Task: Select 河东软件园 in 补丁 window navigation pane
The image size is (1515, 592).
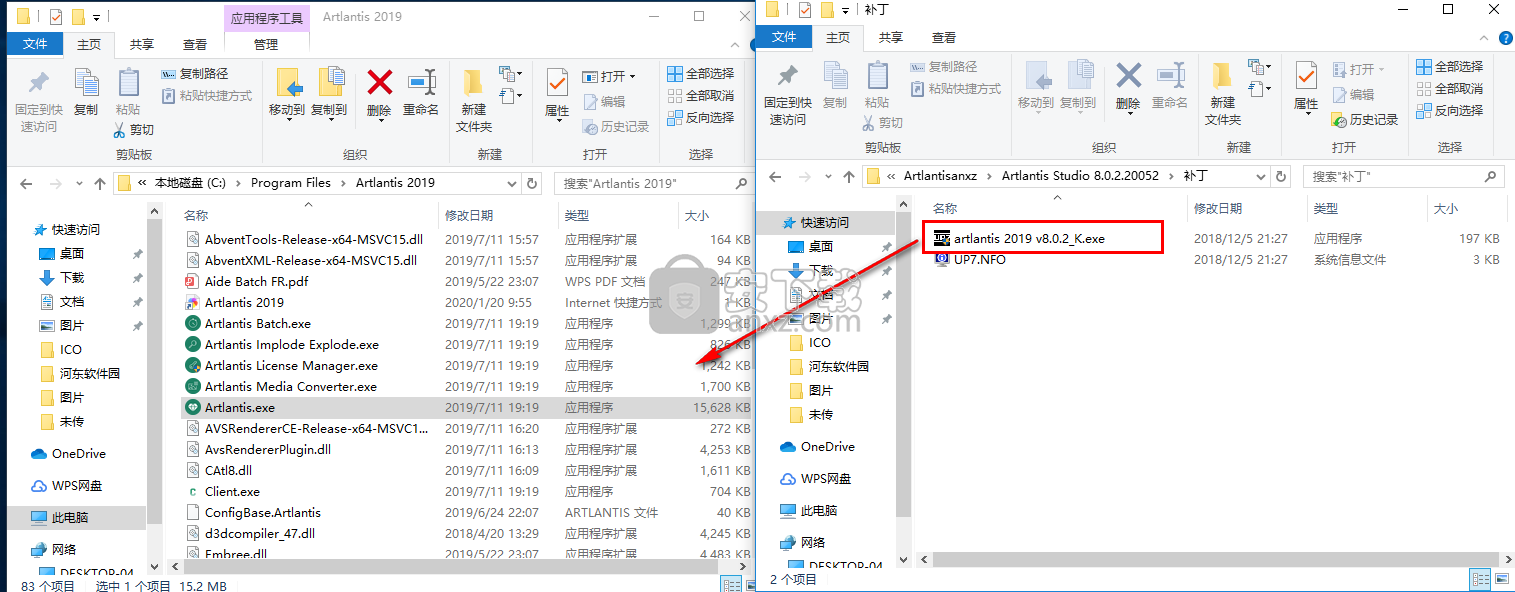Action: (x=838, y=366)
